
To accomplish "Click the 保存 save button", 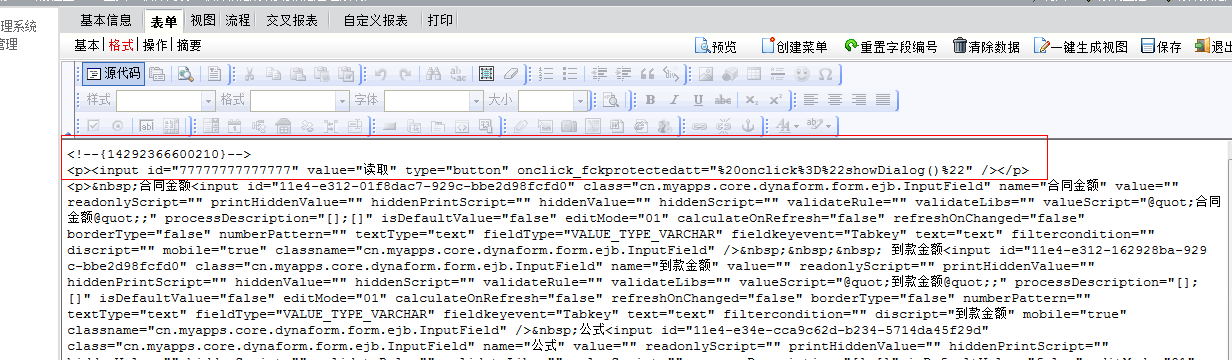I will 1161,46.
